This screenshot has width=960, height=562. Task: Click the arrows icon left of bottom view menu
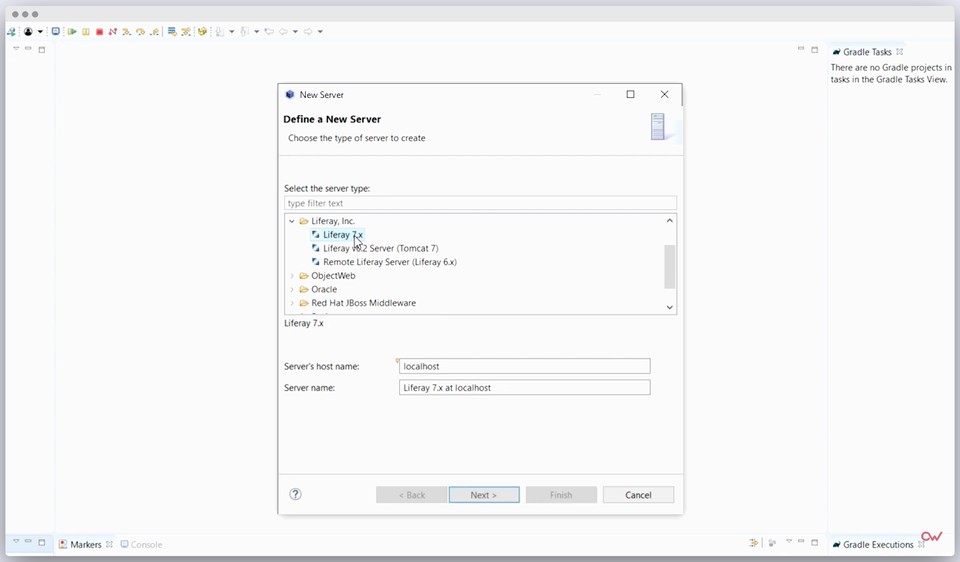(x=753, y=543)
